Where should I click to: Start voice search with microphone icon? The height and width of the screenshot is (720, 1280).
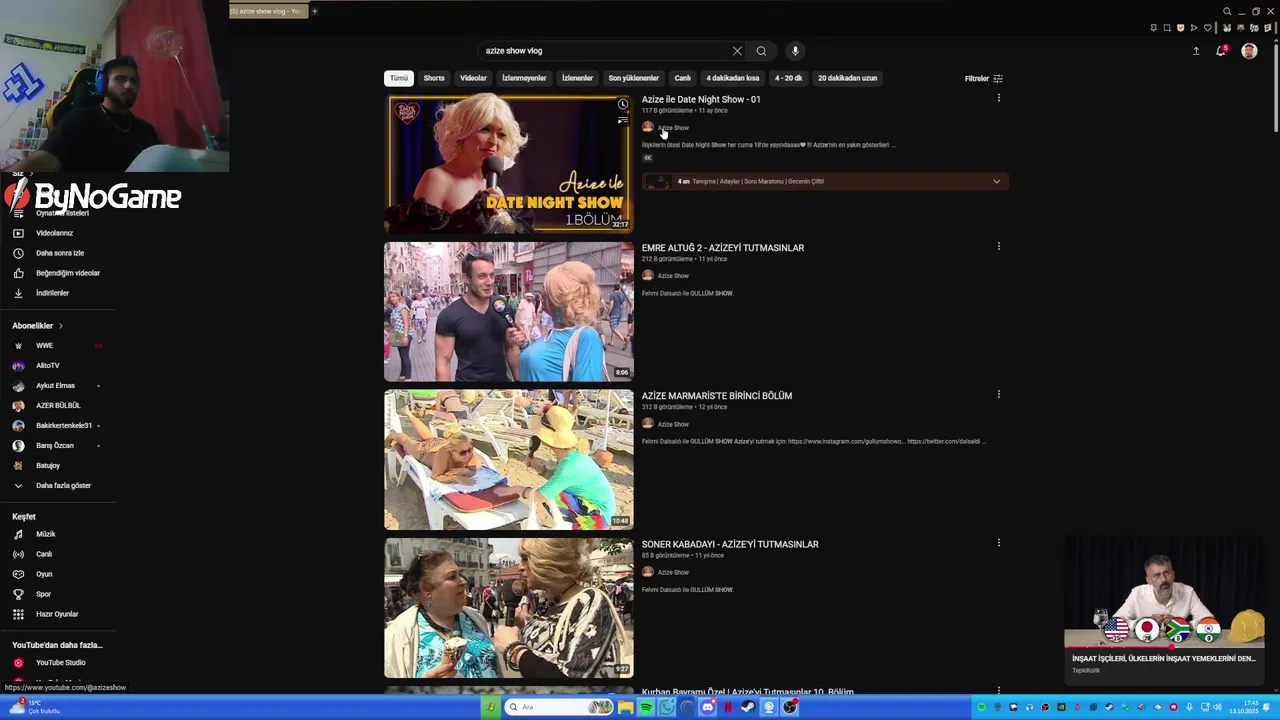(795, 51)
